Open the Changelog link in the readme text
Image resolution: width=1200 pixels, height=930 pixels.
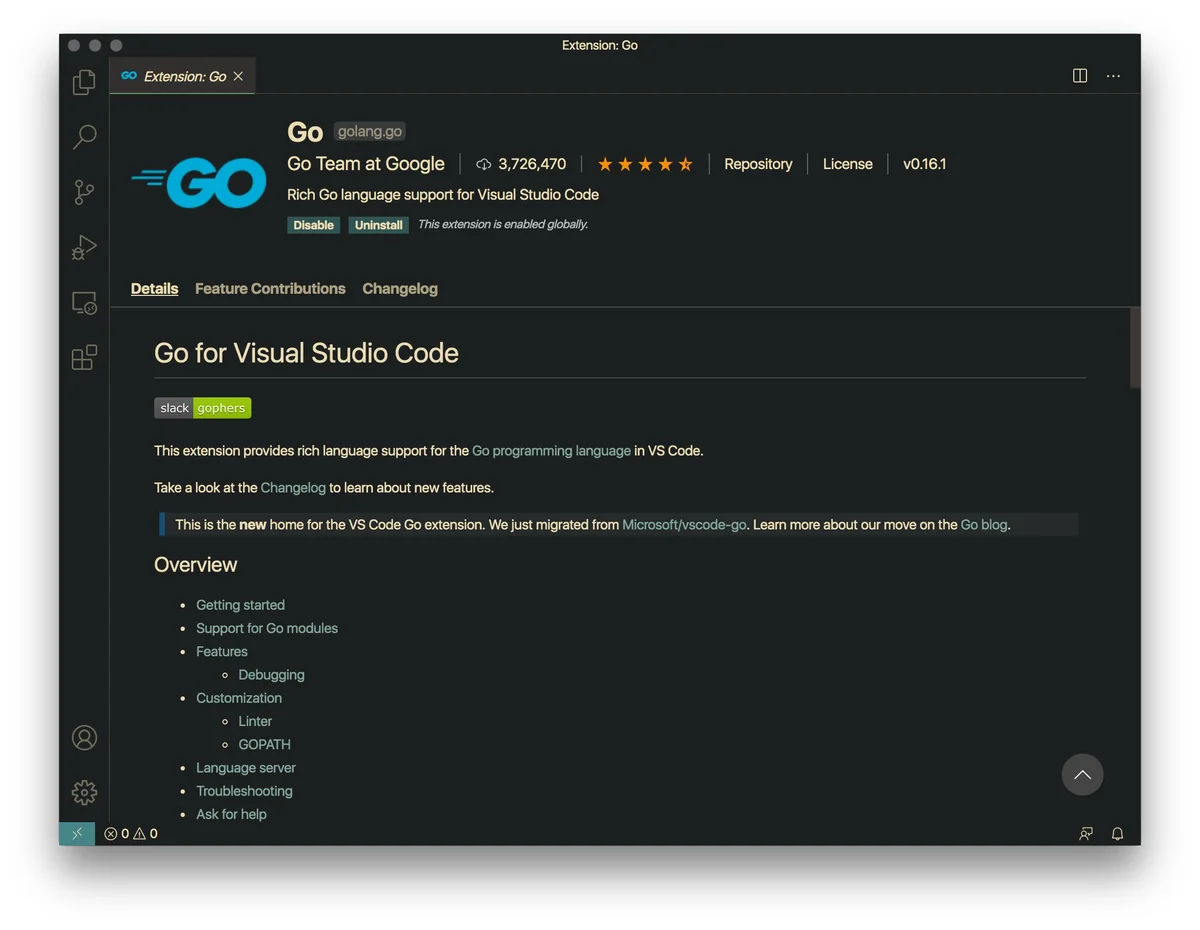pos(293,488)
